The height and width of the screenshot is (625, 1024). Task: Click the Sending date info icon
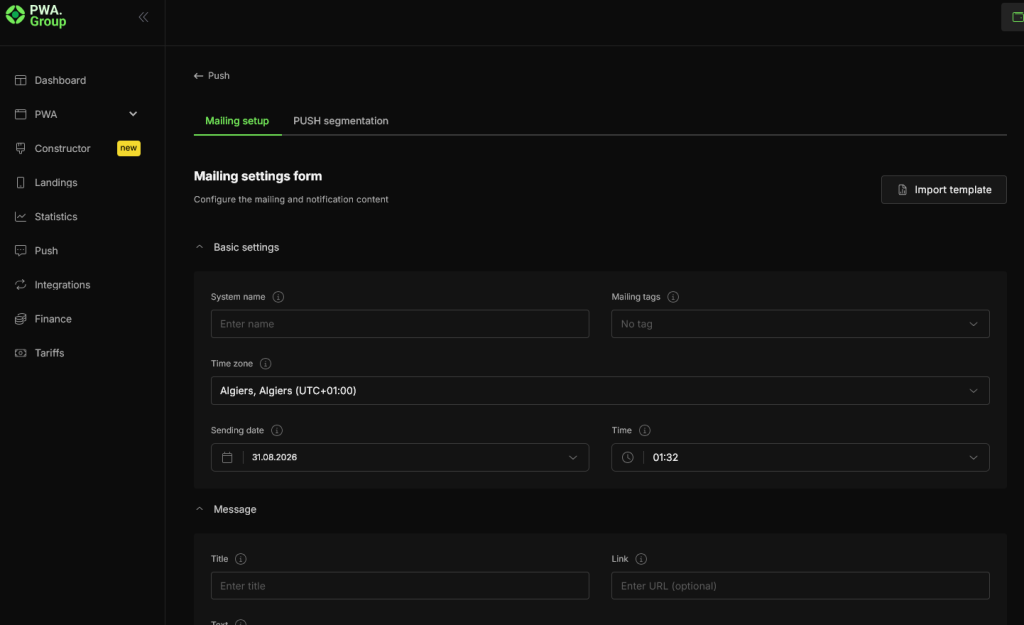(x=277, y=430)
